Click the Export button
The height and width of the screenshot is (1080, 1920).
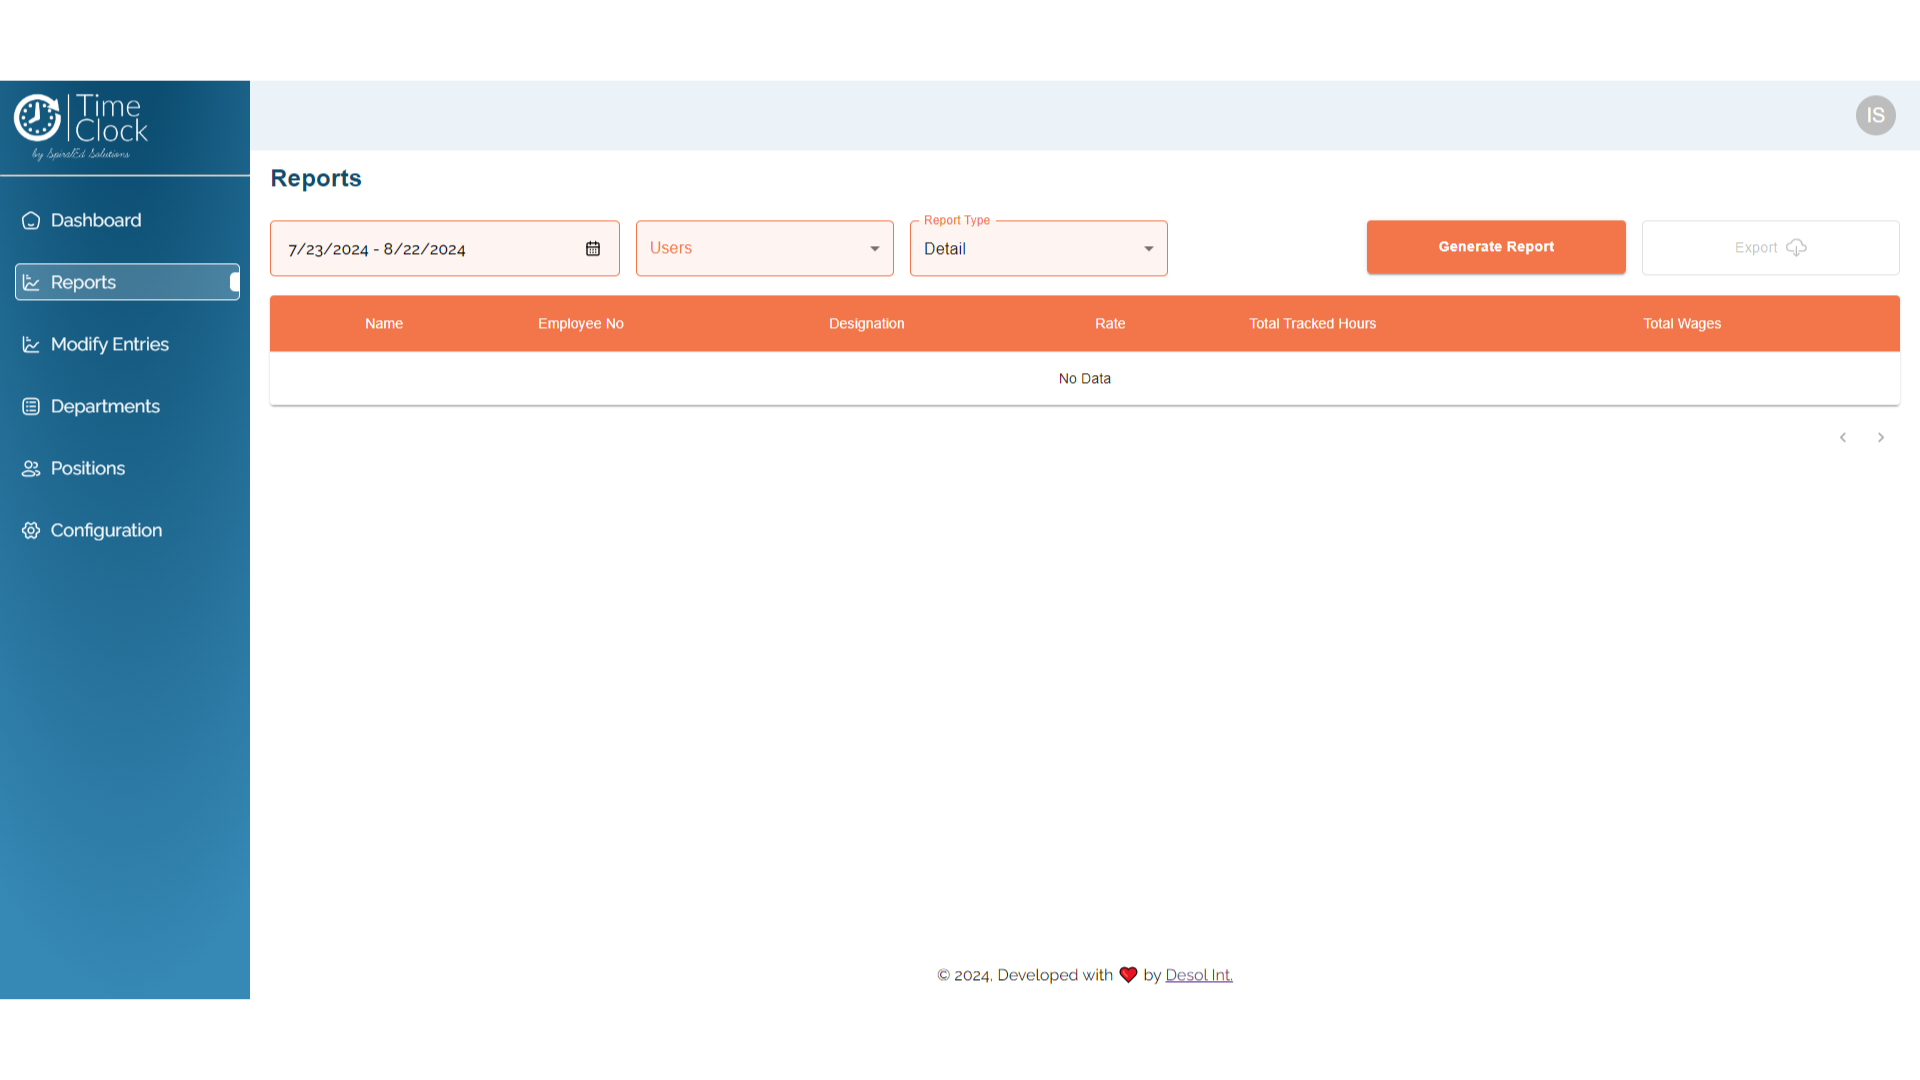(1769, 248)
